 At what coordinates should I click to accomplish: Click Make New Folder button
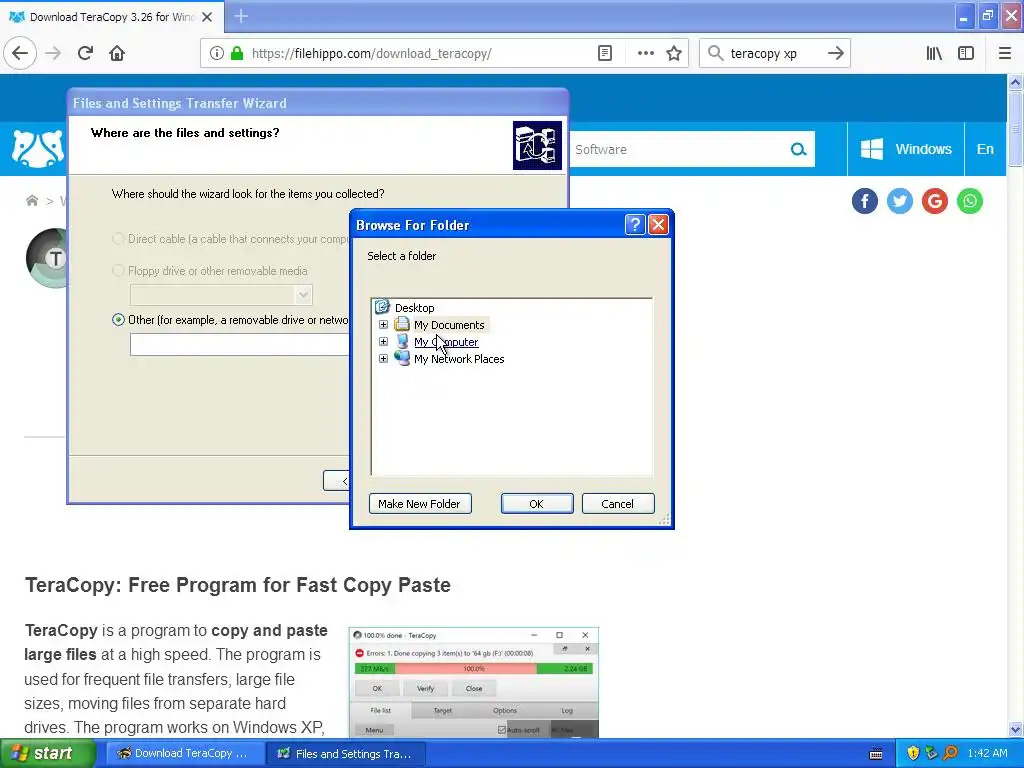tap(420, 504)
